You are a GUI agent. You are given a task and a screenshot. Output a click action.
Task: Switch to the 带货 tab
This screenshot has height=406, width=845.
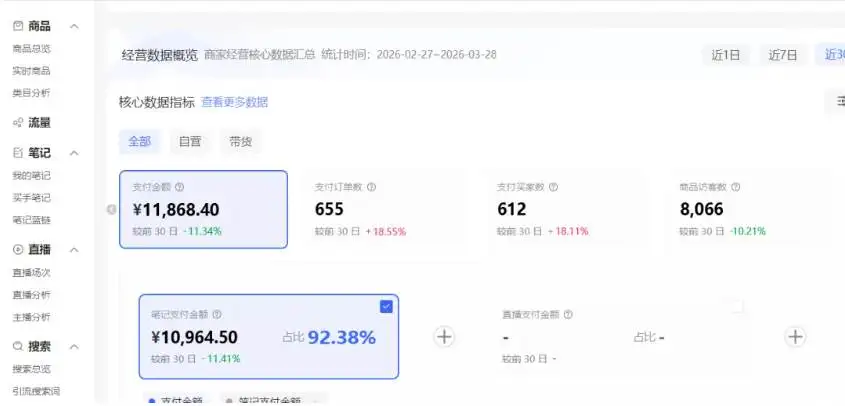[x=240, y=142]
